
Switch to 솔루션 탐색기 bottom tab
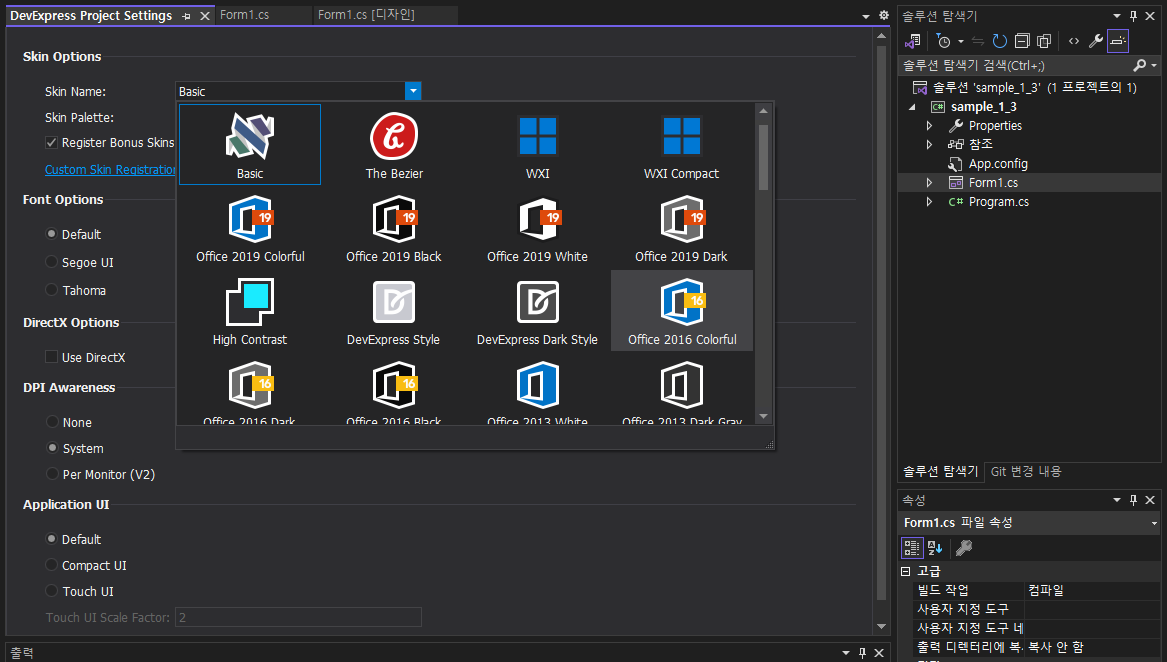click(941, 471)
